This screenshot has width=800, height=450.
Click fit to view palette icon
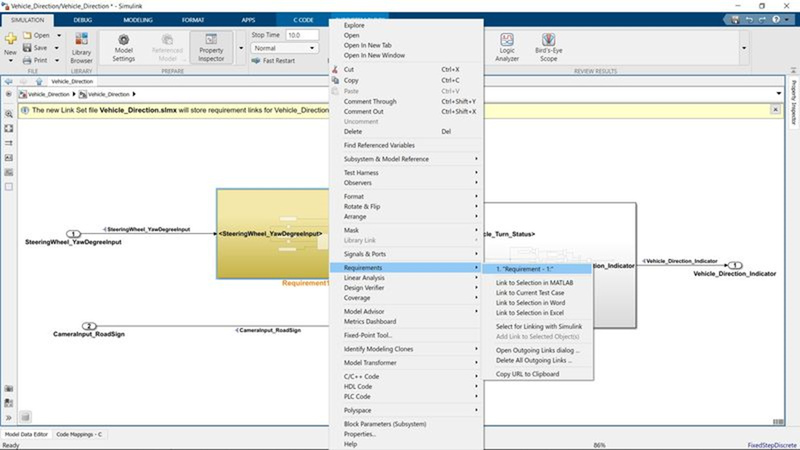[9, 129]
